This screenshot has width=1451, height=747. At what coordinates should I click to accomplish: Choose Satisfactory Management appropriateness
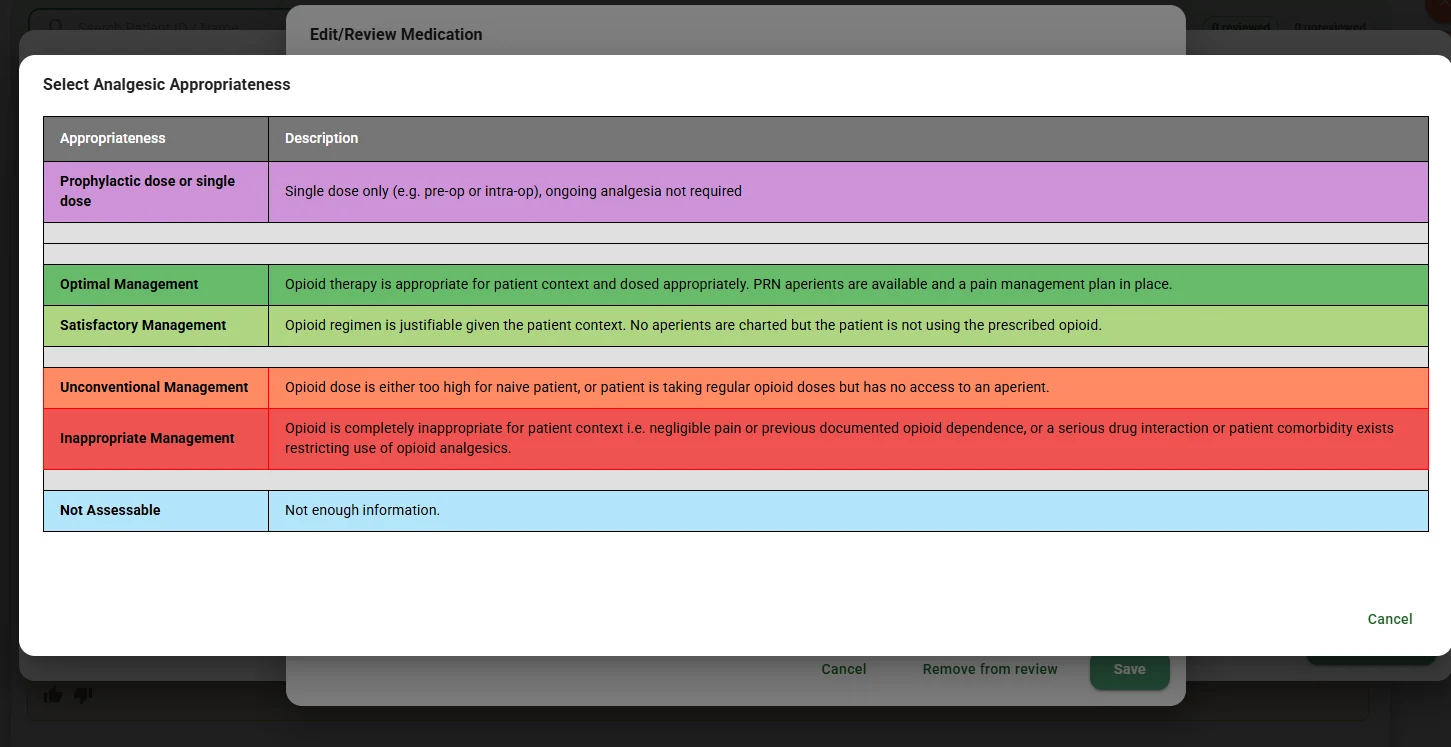(735, 325)
